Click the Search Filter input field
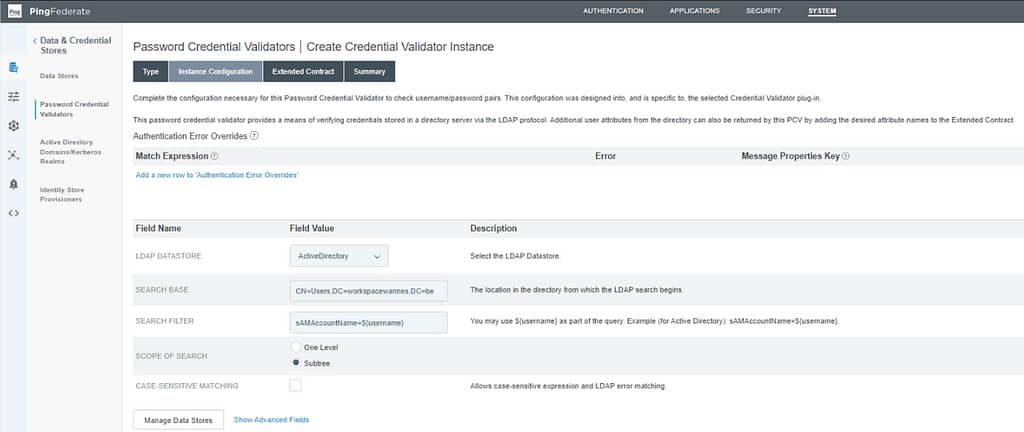Screen dimensions: 1024x432 pyautogui.click(x=368, y=322)
